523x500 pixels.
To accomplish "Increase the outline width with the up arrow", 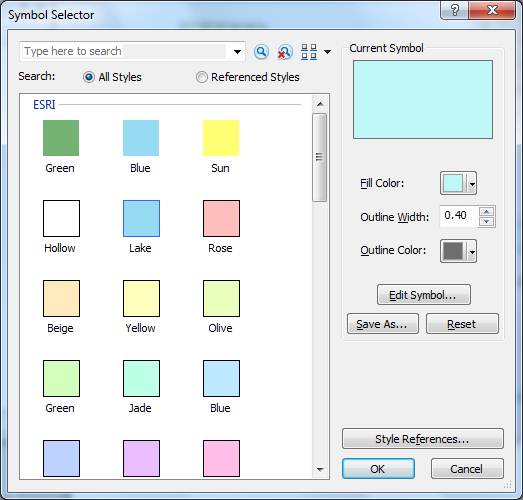I will [x=487, y=211].
